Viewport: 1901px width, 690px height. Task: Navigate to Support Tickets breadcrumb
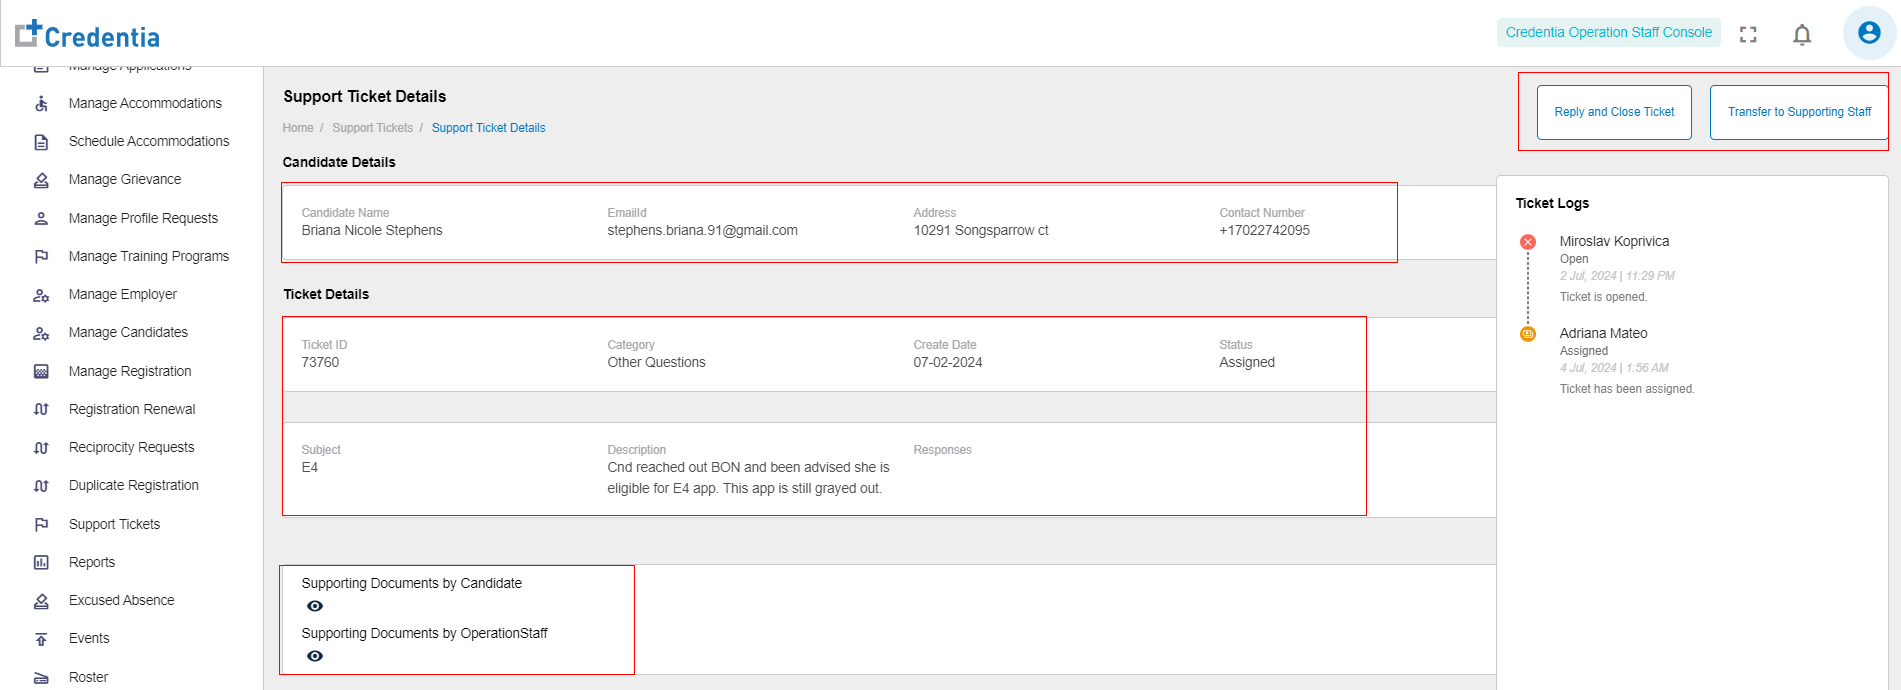pyautogui.click(x=372, y=128)
